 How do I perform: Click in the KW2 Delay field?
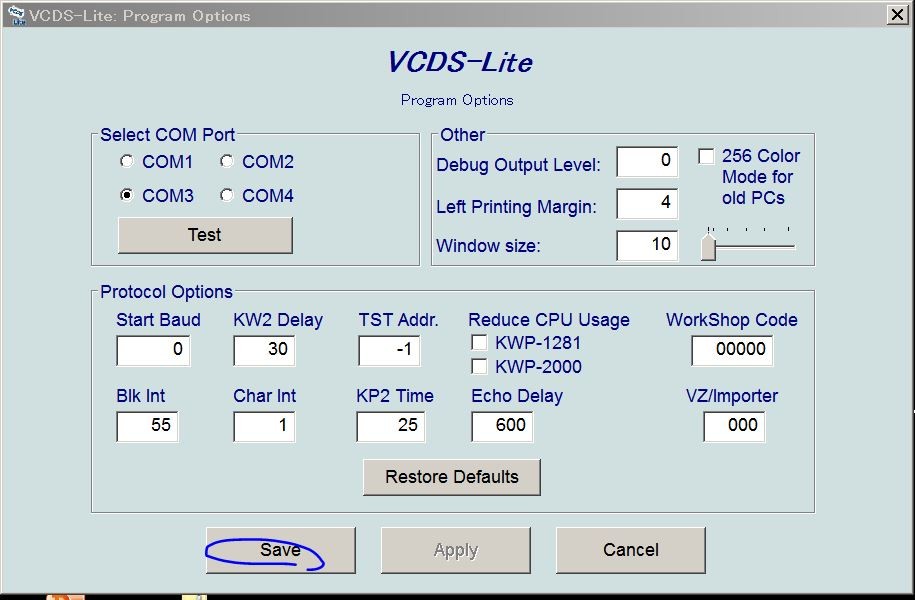coord(264,350)
